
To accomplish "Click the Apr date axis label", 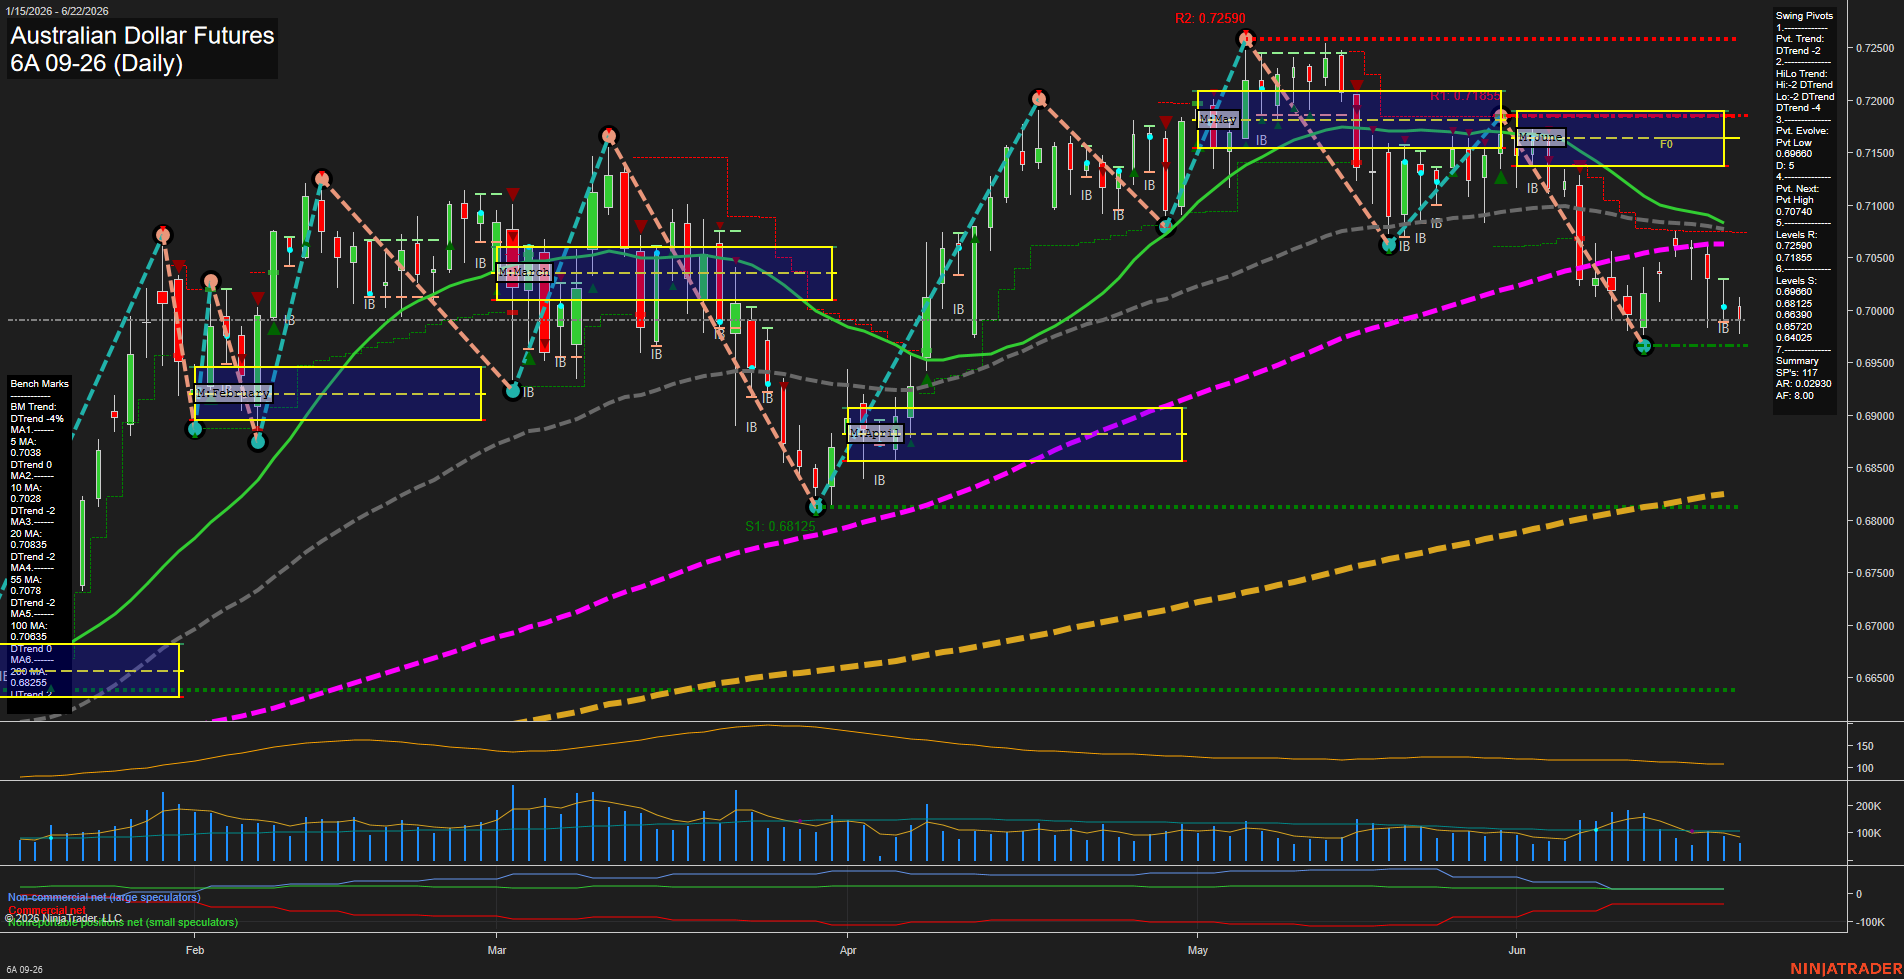I will click(x=848, y=950).
